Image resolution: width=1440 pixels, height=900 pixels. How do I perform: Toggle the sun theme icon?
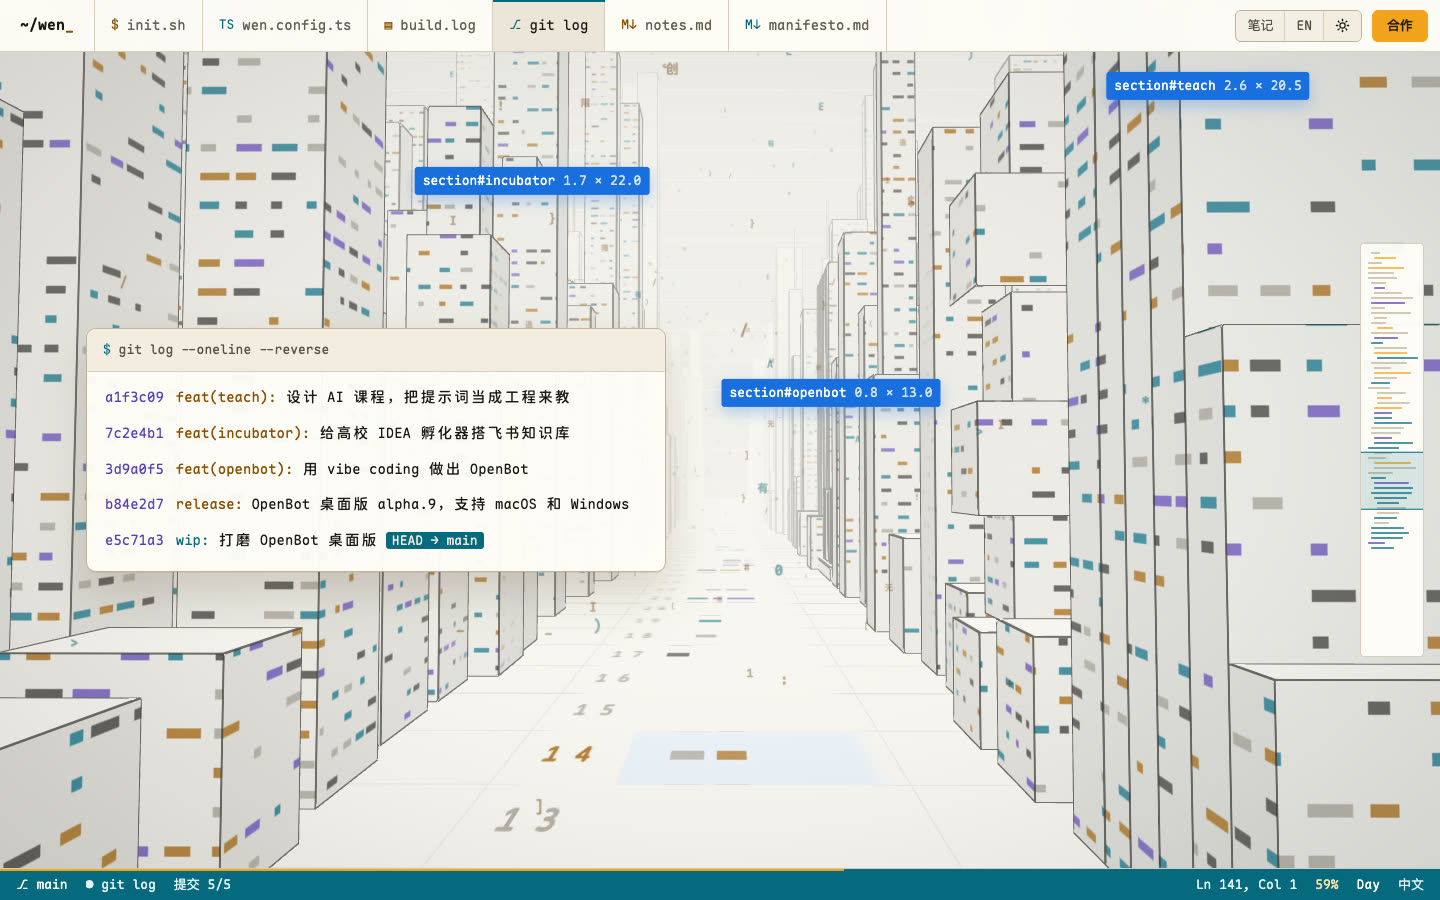click(x=1342, y=26)
